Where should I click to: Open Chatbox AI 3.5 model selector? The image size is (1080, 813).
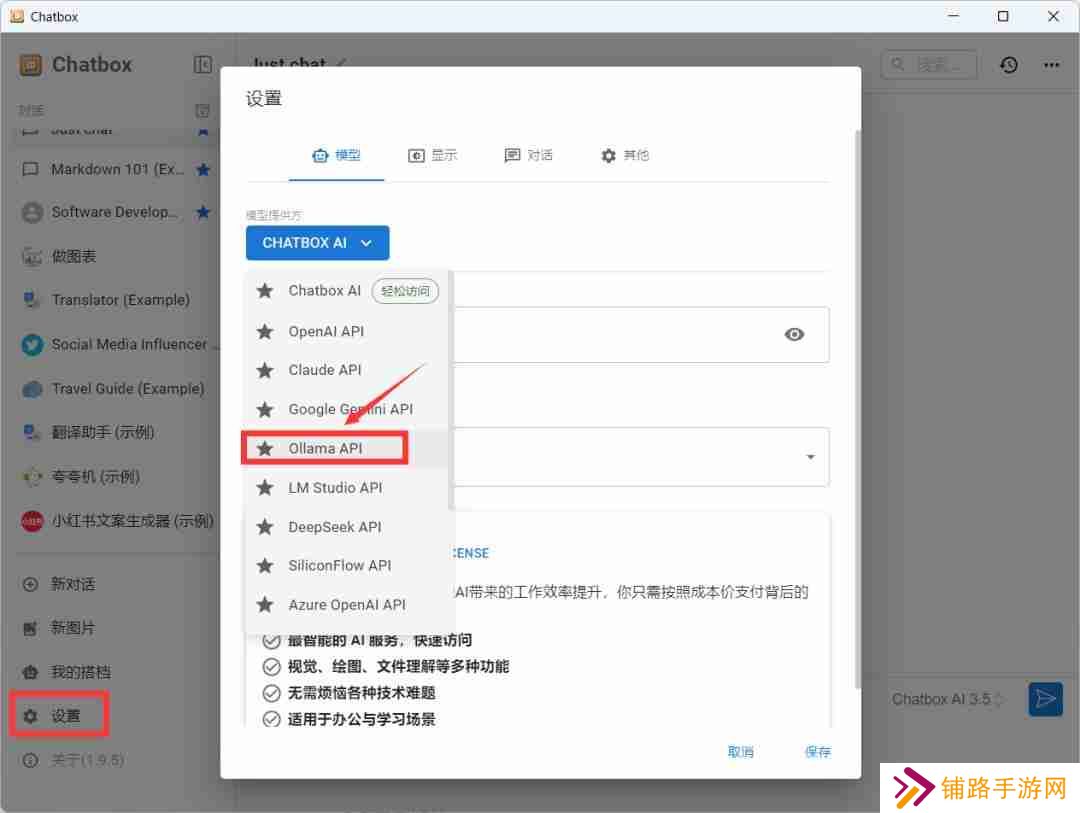pos(947,699)
